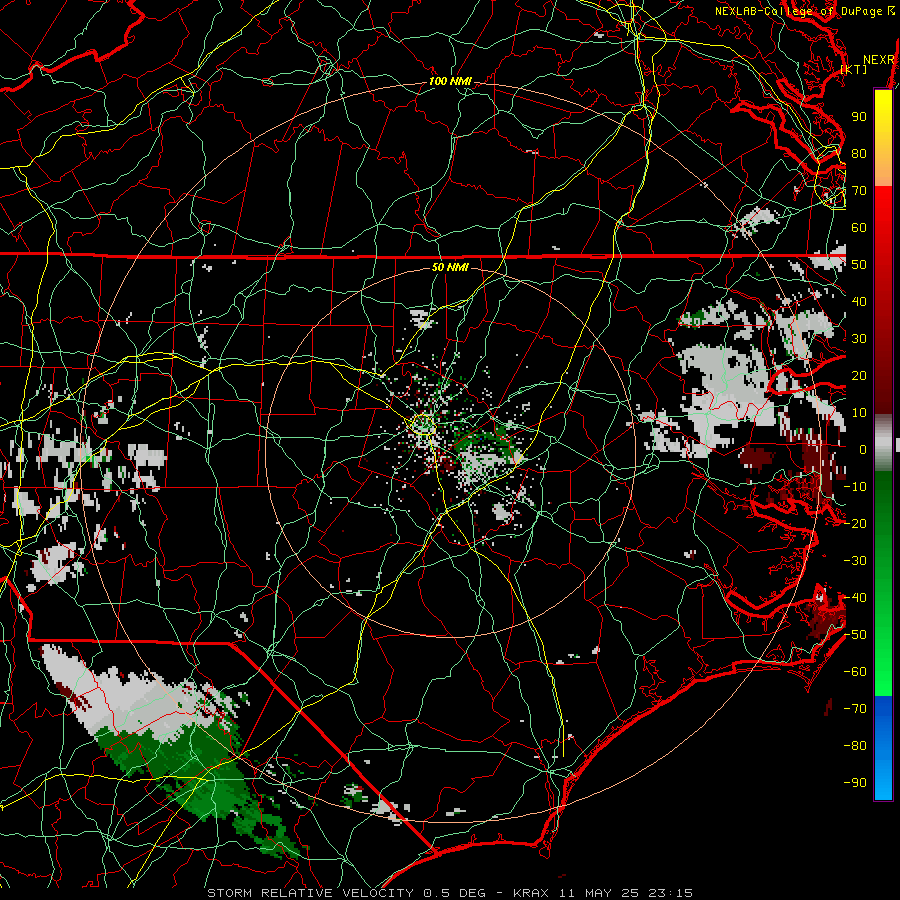Click the STORM RELATIVE VELOCITY product title
Screen dimensions: 900x900
[x=311, y=893]
